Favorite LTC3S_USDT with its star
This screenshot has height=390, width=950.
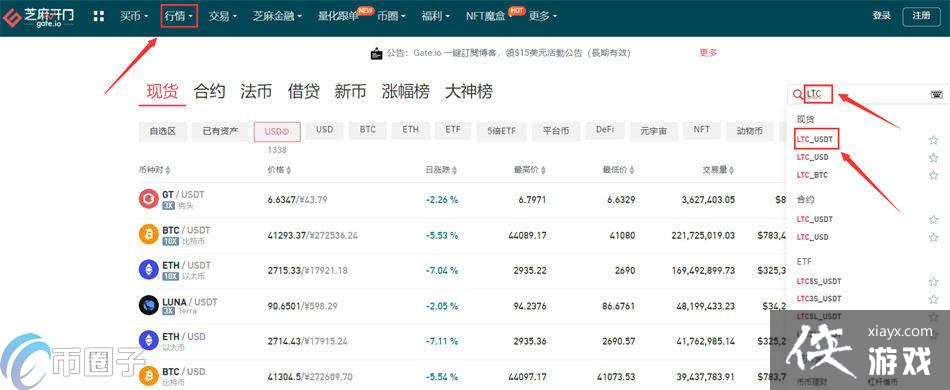(933, 299)
